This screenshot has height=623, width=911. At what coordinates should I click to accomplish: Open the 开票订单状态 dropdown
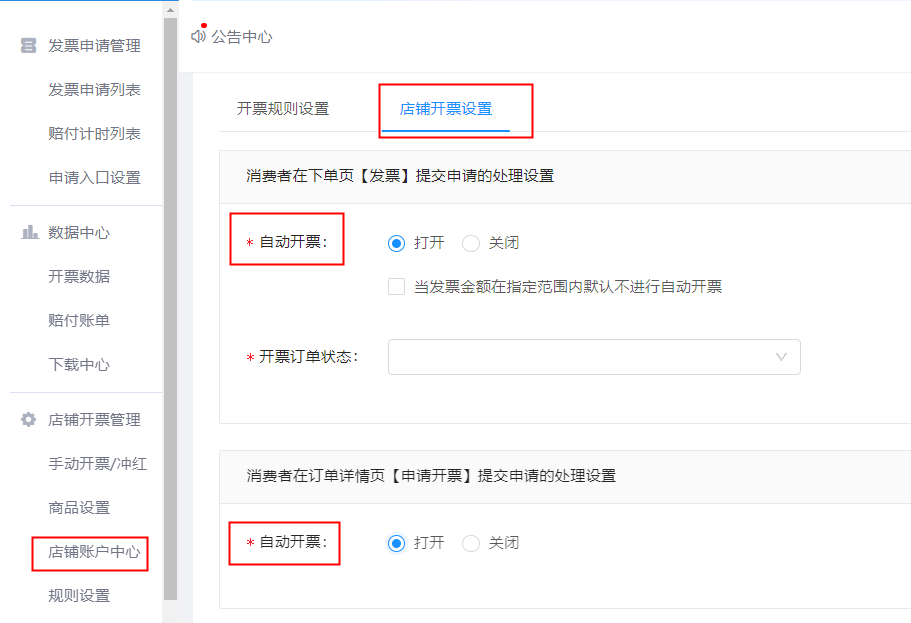[x=594, y=357]
